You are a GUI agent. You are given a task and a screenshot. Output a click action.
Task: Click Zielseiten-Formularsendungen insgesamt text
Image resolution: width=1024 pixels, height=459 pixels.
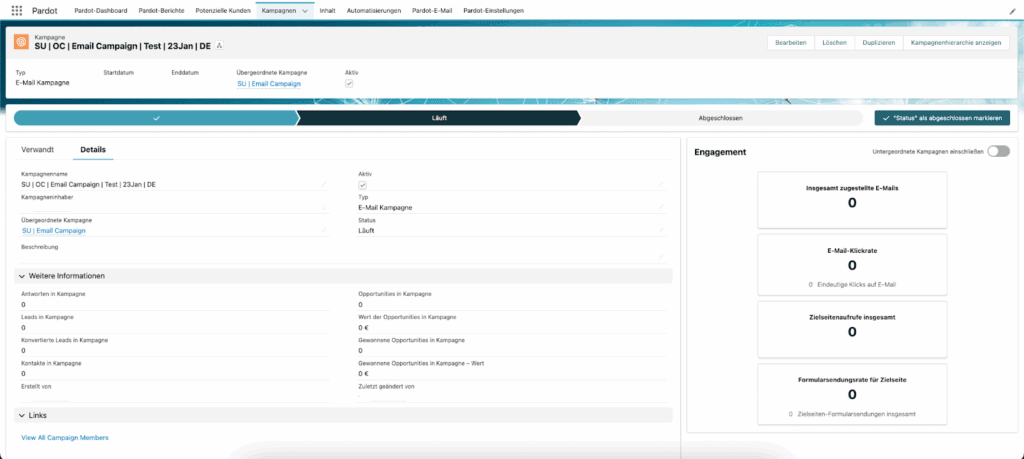pyautogui.click(x=856, y=414)
